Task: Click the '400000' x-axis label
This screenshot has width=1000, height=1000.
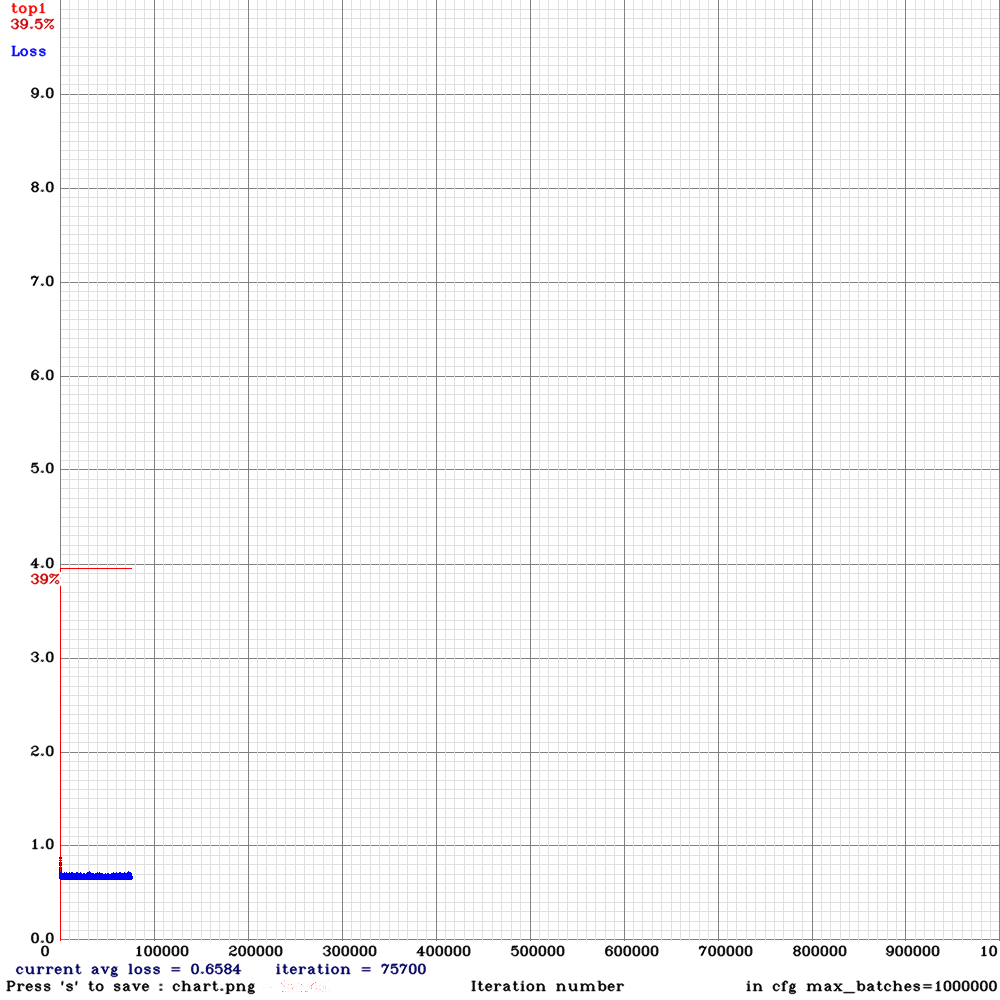Action: pos(443,952)
